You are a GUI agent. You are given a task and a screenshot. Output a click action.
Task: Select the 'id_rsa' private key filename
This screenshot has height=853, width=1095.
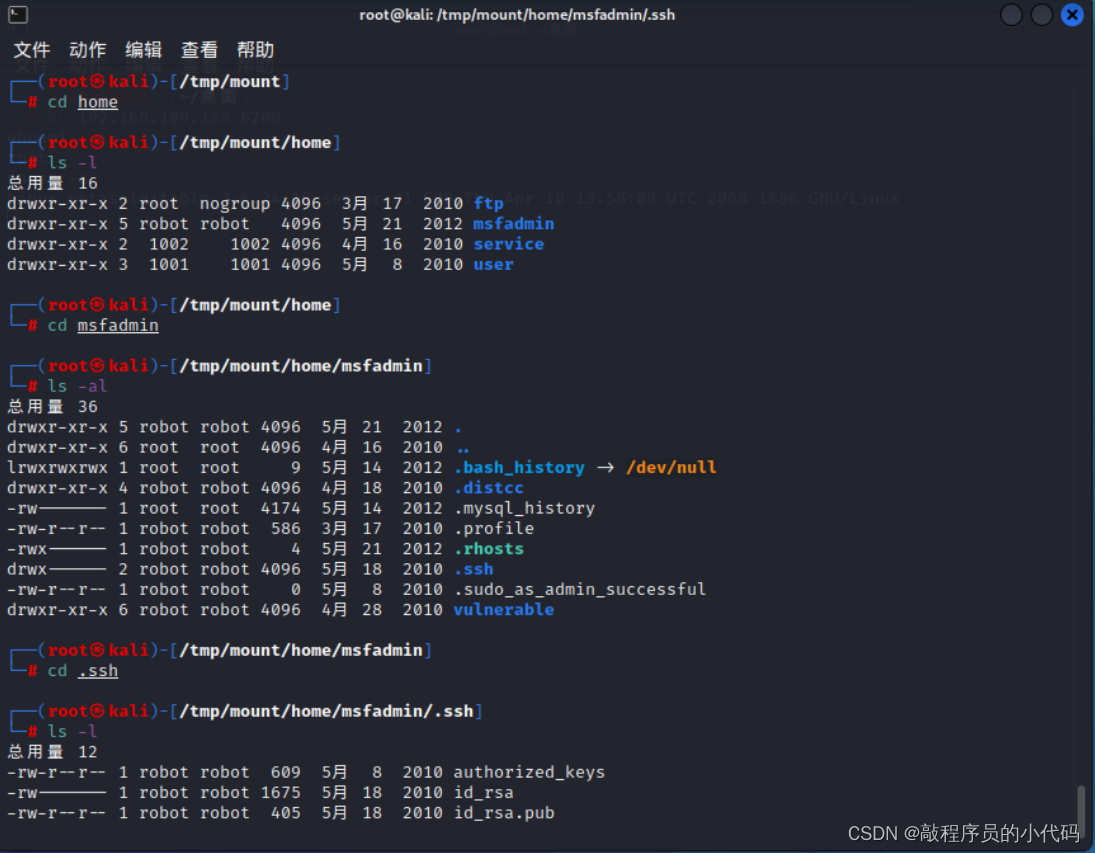[x=481, y=792]
